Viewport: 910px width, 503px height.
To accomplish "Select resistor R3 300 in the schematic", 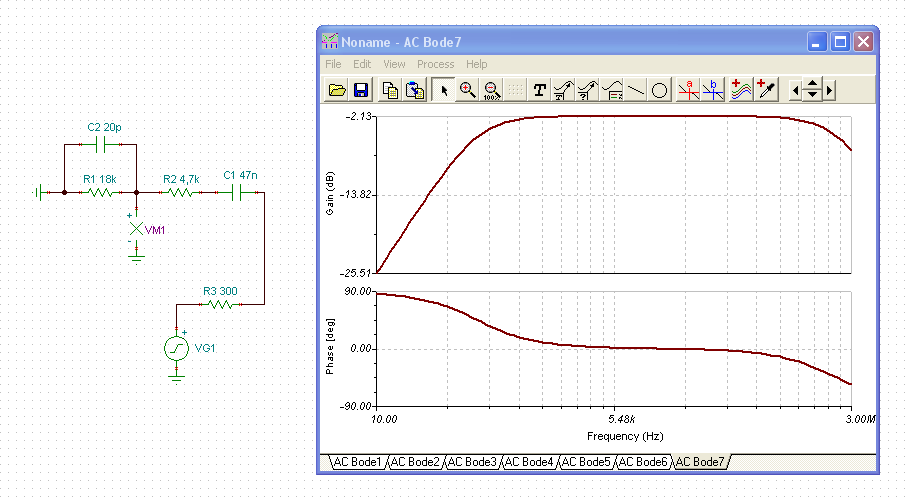I will point(221,304).
